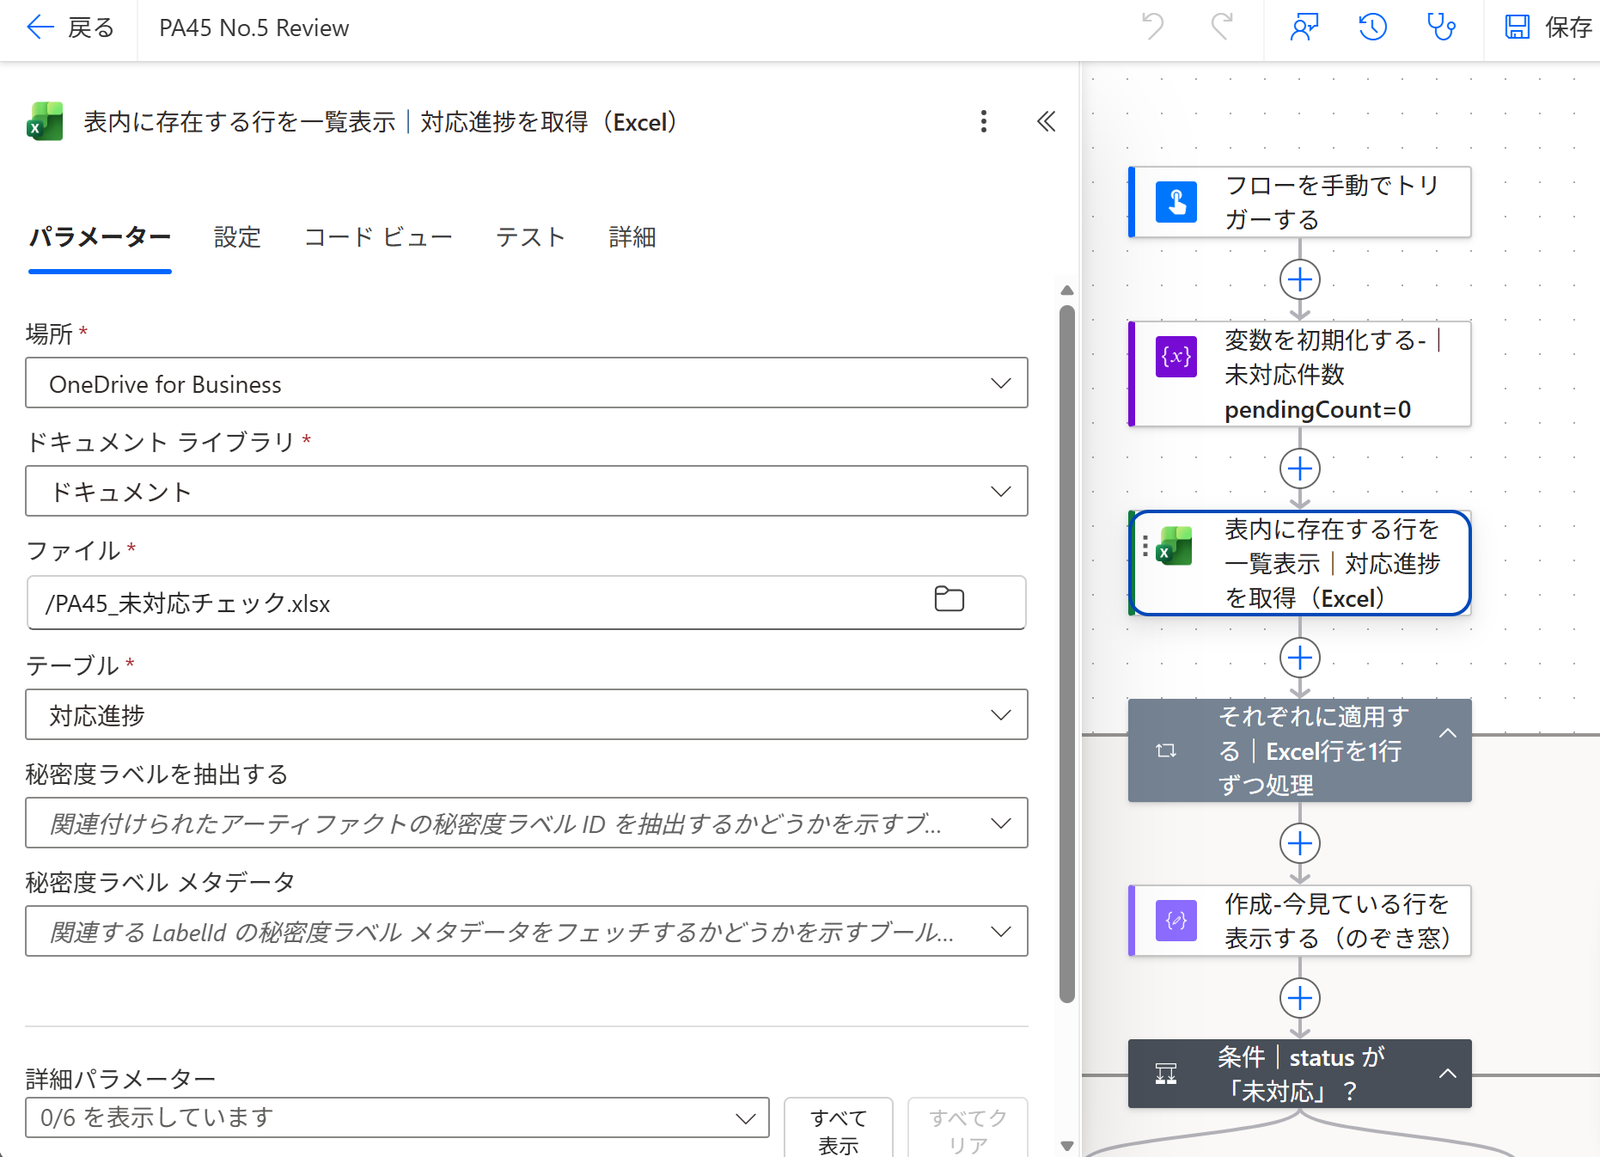Image resolution: width=1600 pixels, height=1157 pixels.
Task: Open the feedback/comments person icon
Action: (1304, 27)
